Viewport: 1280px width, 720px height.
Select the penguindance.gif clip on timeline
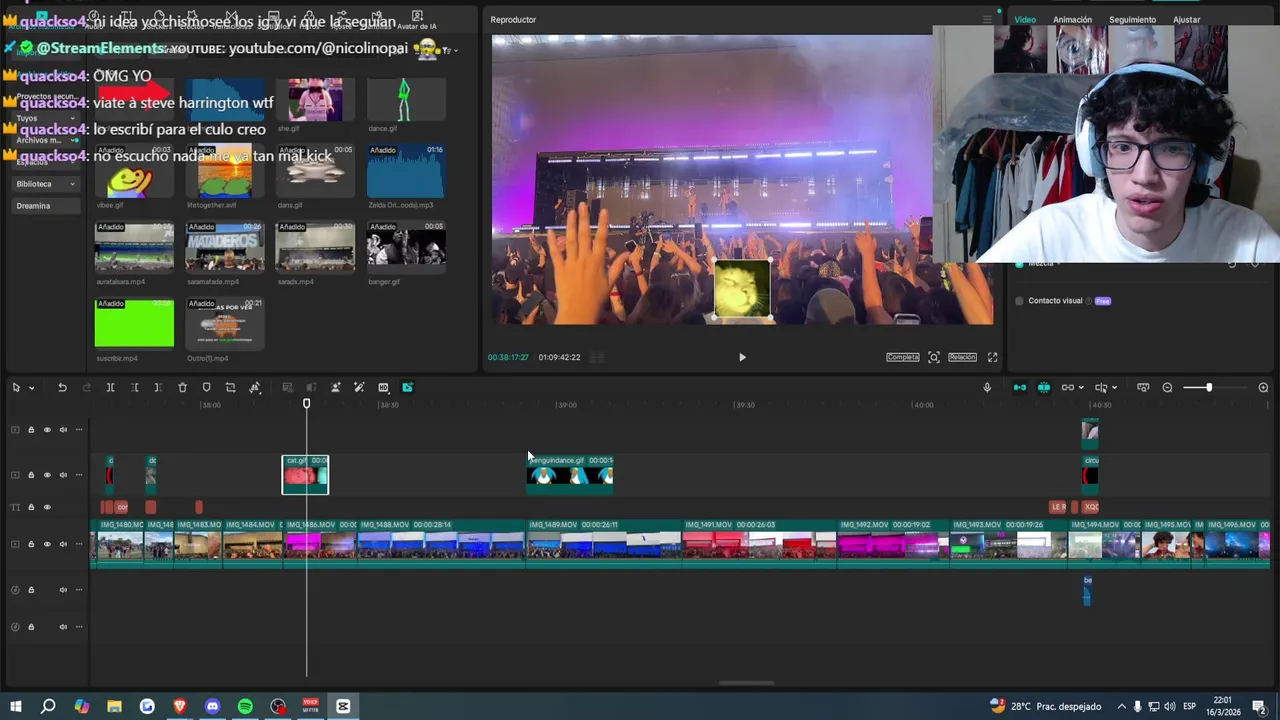(570, 475)
